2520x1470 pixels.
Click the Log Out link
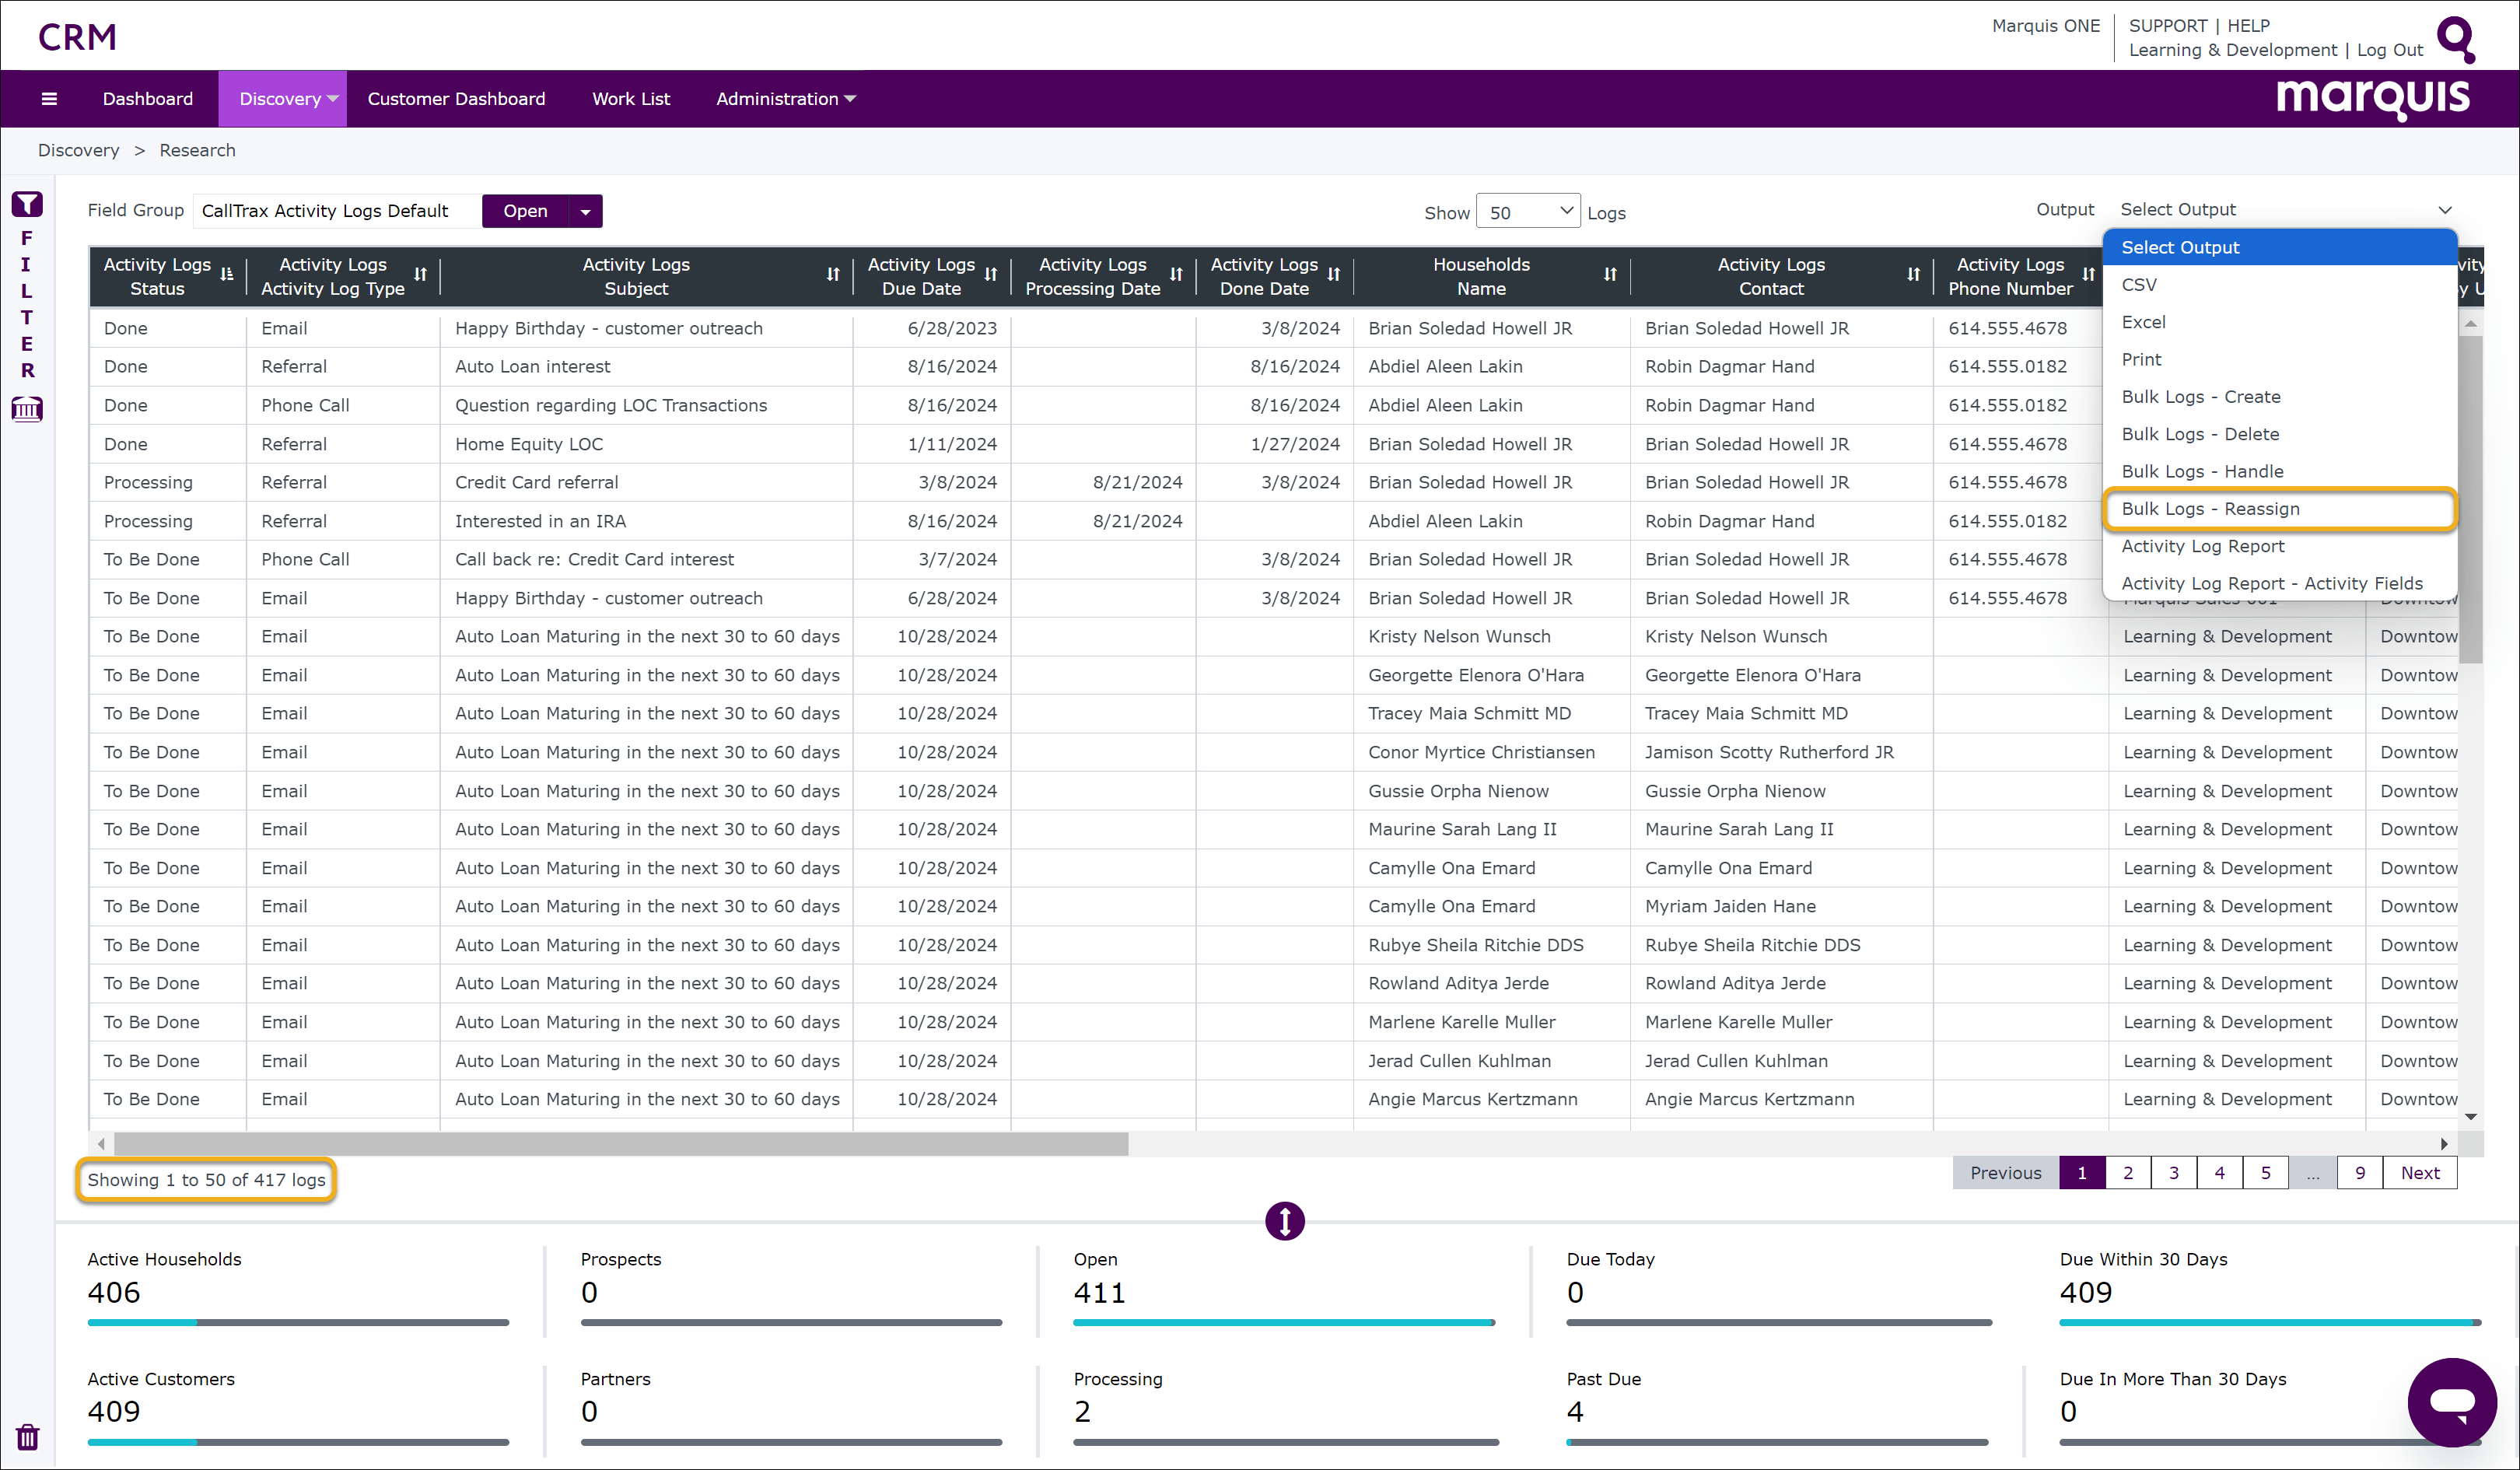pyautogui.click(x=2389, y=49)
